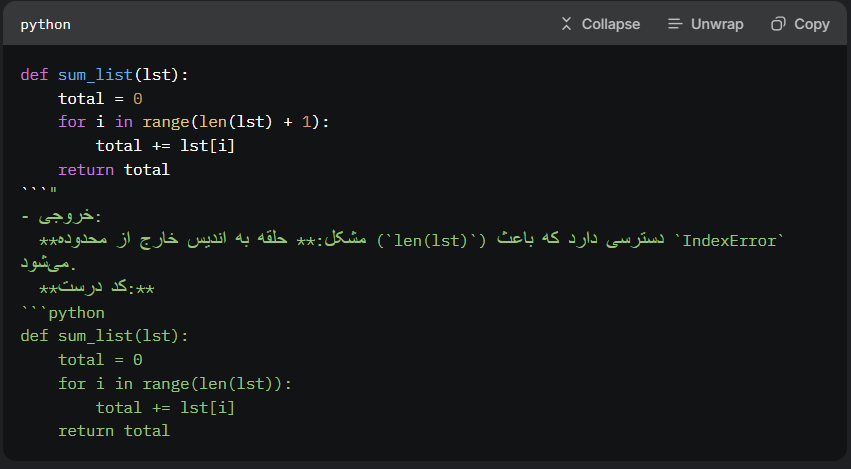
Task: Click the کد درست bold marker line
Action: pos(97,288)
